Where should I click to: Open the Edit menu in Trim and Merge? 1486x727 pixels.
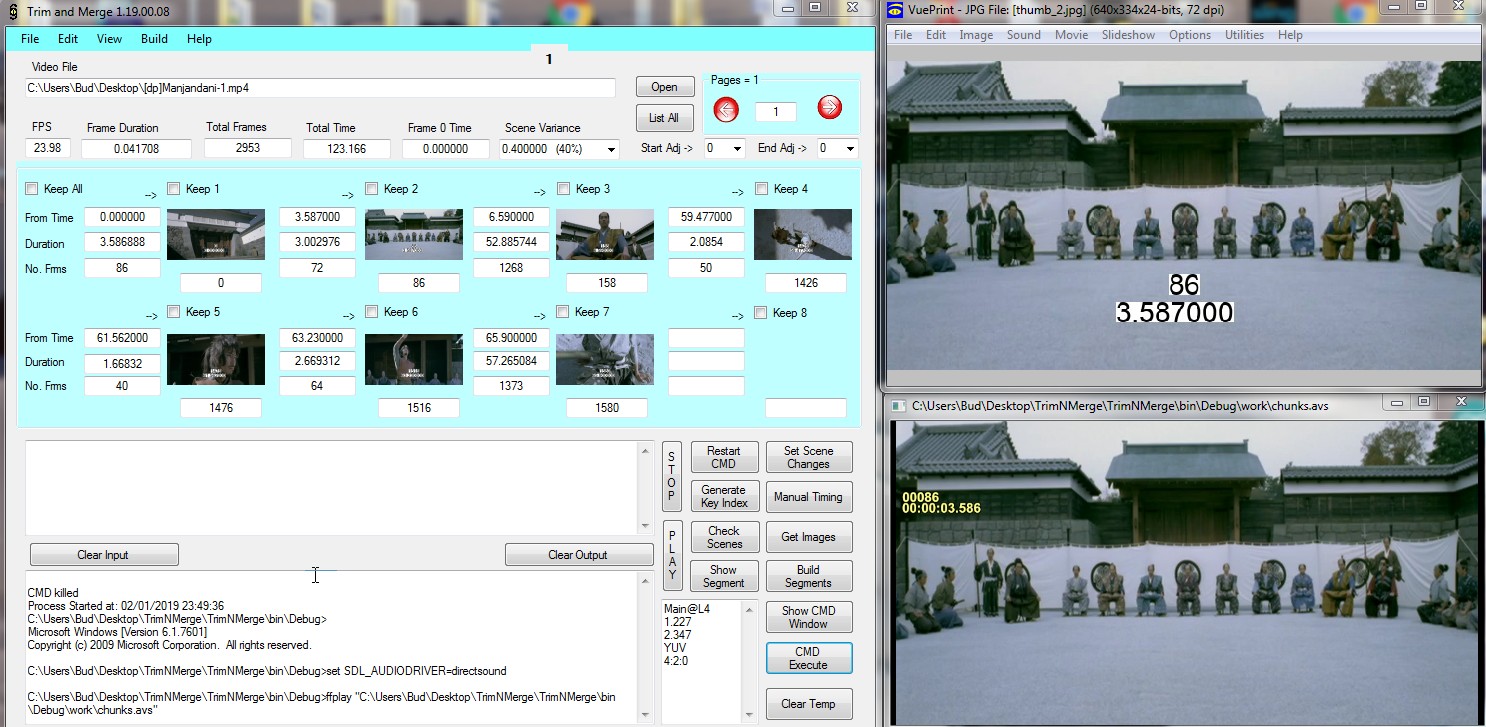coord(68,39)
